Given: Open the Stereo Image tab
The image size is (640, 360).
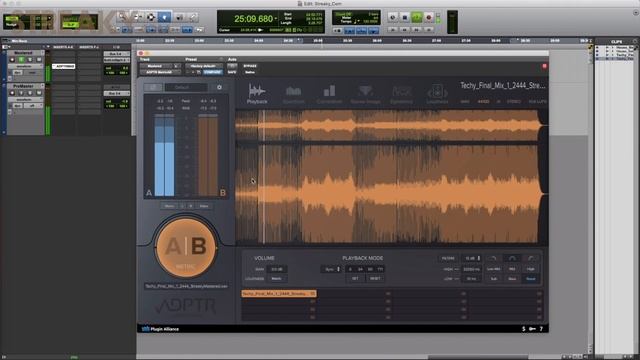Looking at the screenshot, I should (365, 94).
